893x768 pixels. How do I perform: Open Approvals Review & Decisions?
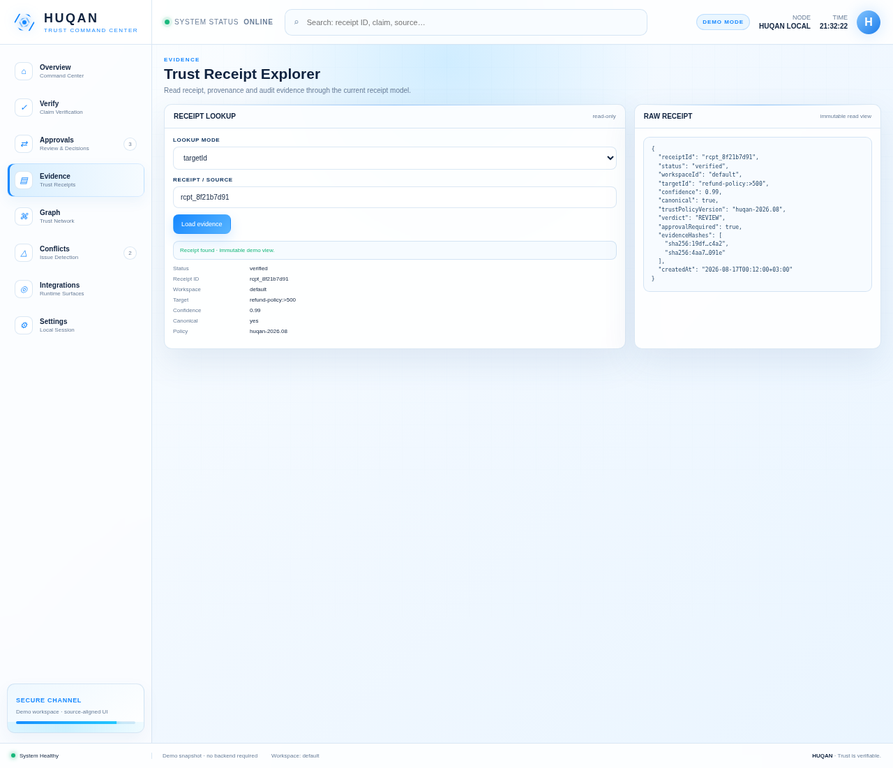click(x=76, y=144)
